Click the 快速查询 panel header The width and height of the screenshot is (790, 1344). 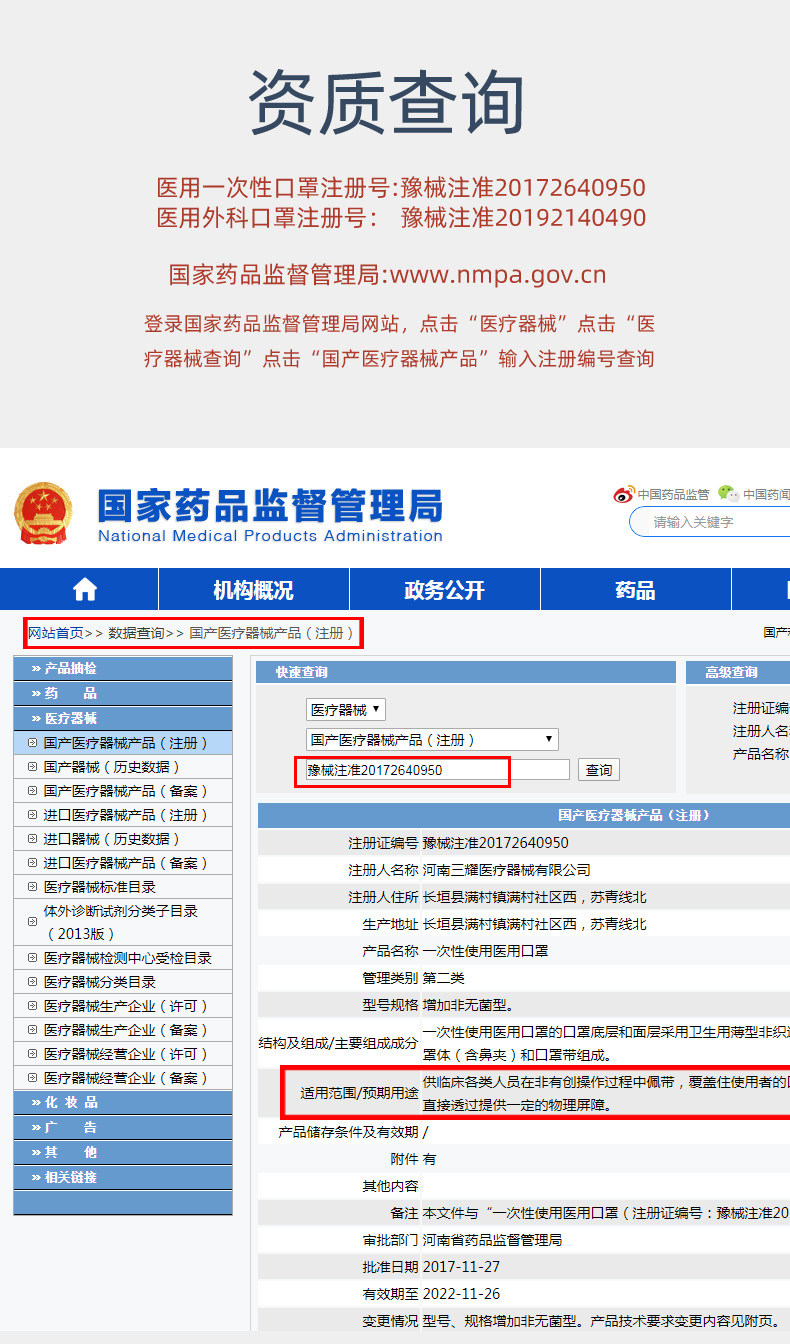coord(466,672)
